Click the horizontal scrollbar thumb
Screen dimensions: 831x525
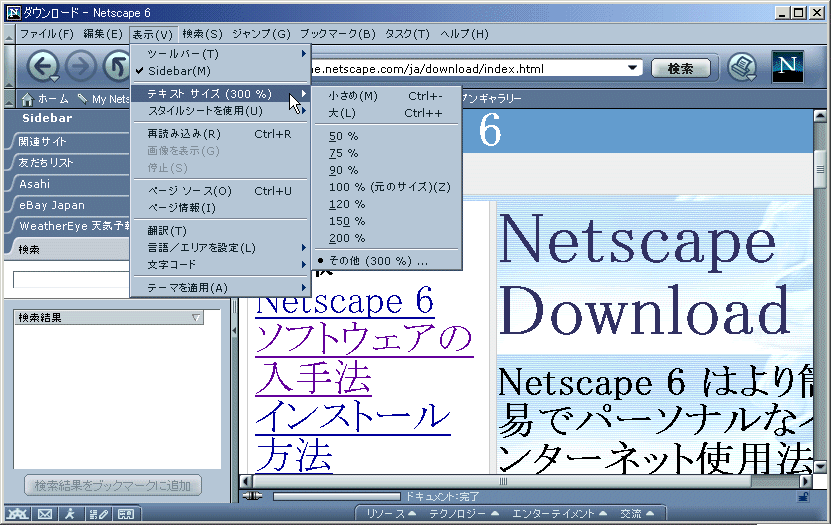pyautogui.click(x=502, y=482)
